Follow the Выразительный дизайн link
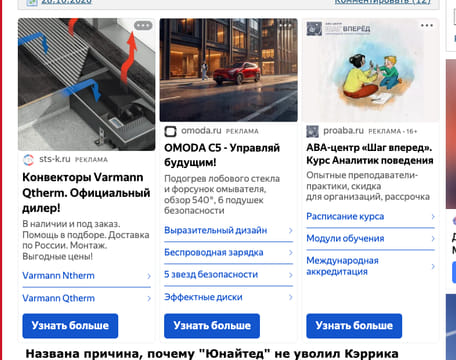This screenshot has height=360, width=456. 216,230
